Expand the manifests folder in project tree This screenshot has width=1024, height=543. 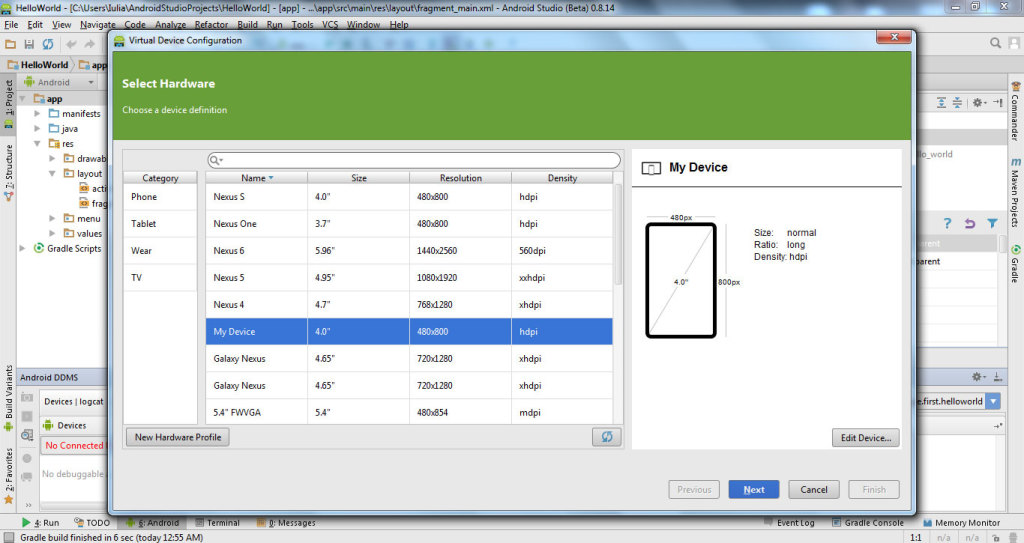[x=37, y=114]
